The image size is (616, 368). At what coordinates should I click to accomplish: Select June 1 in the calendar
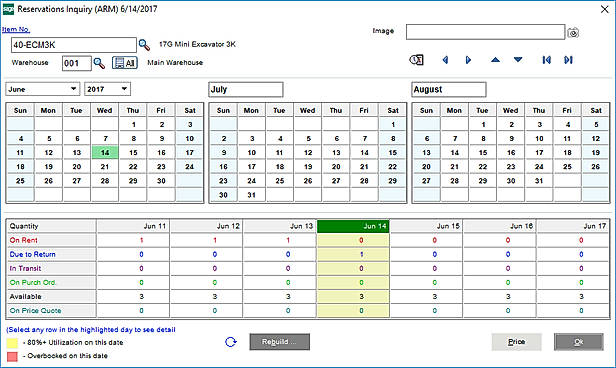(133, 124)
